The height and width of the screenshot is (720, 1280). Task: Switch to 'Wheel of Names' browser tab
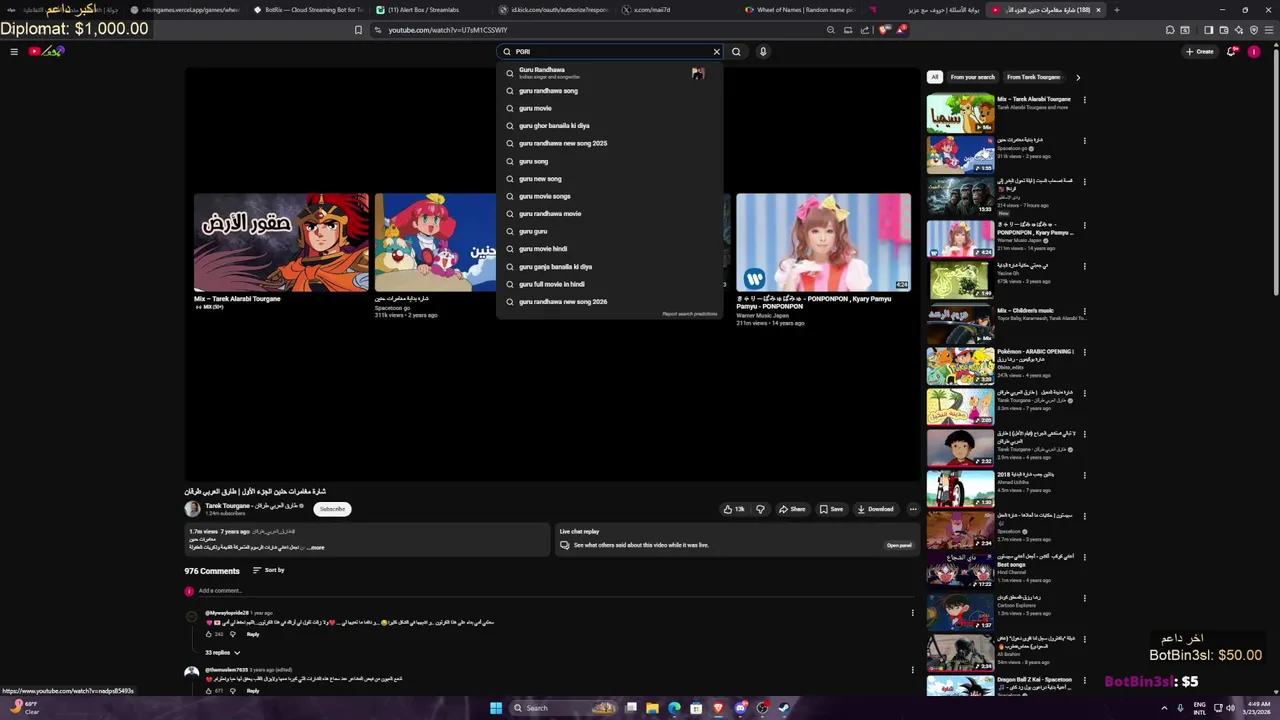coord(800,10)
